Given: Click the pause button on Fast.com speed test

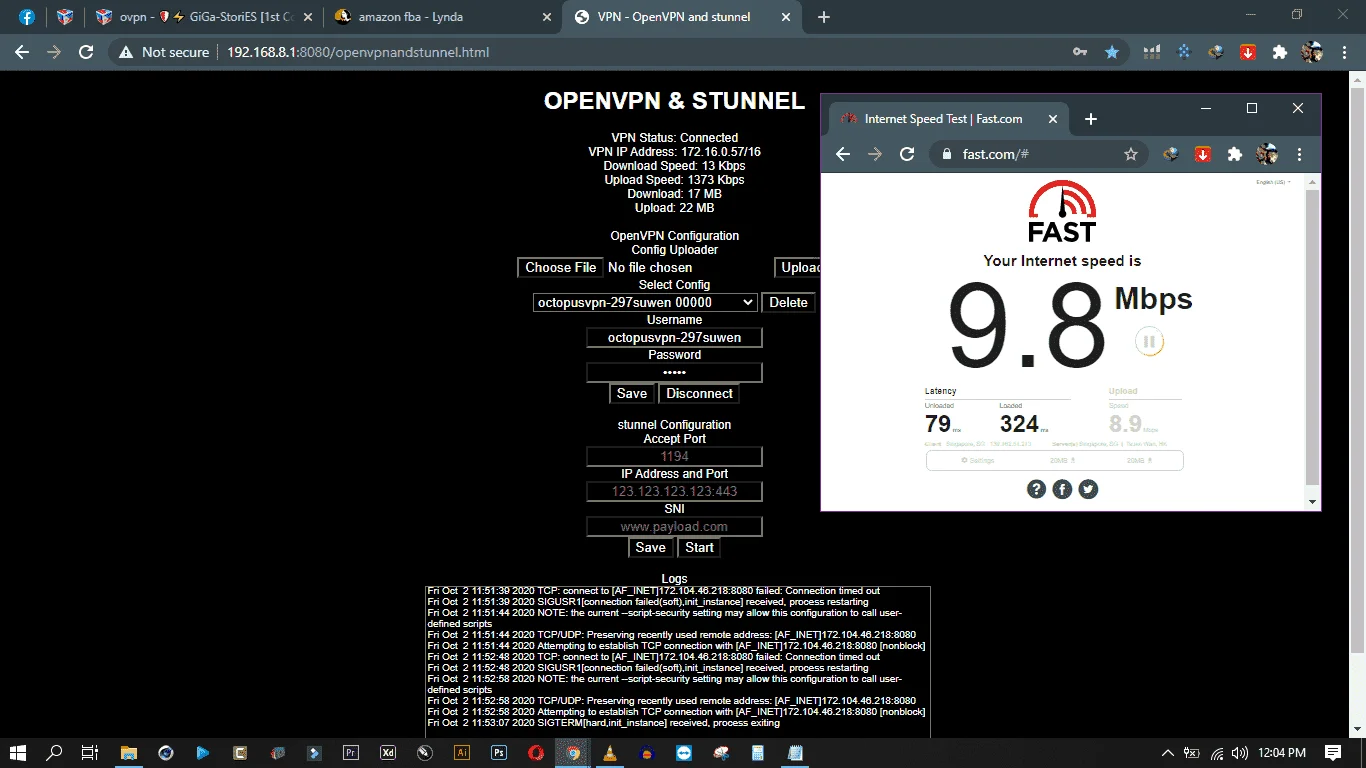Looking at the screenshot, I should point(1149,342).
